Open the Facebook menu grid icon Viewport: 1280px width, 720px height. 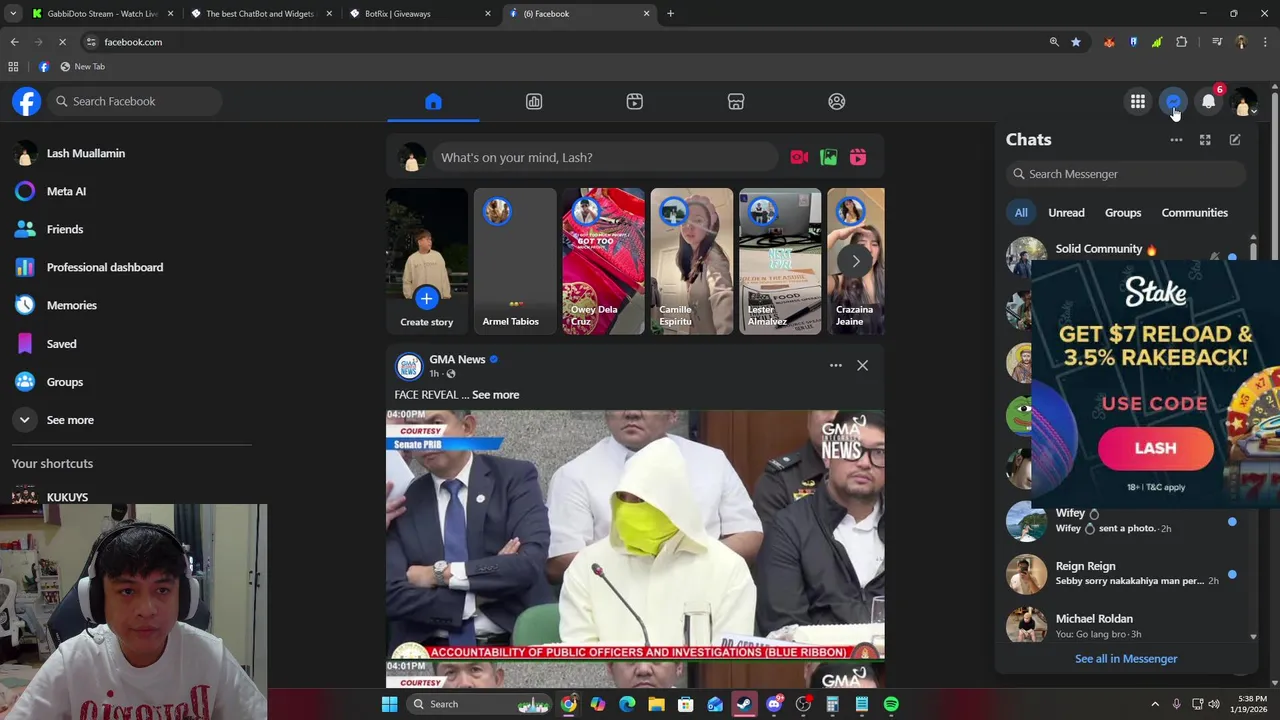tap(1138, 101)
